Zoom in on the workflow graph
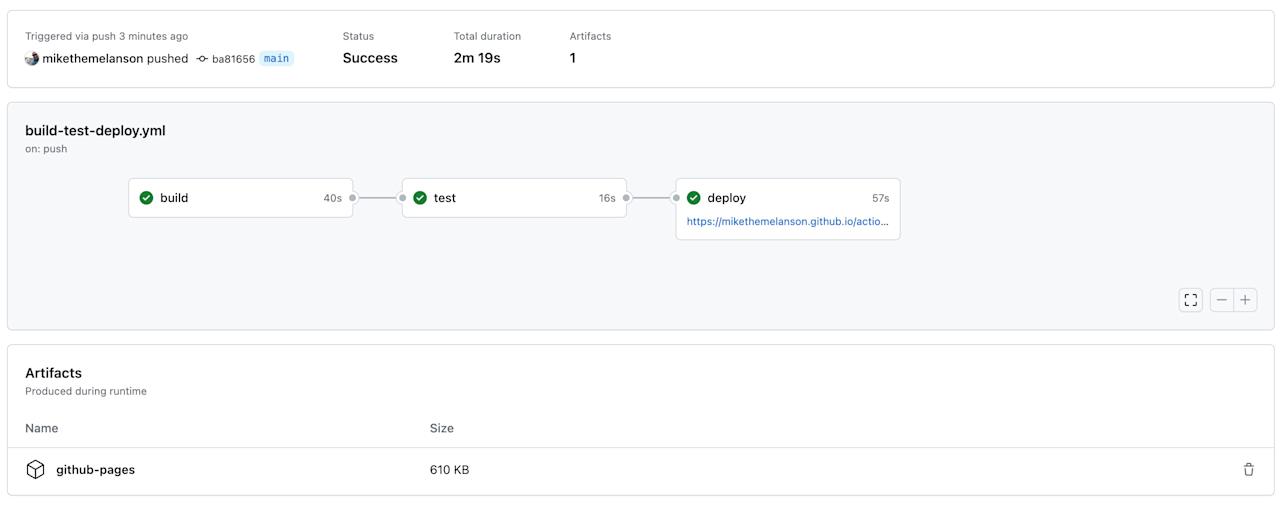Screen dimensions: 1280x516 coord(1245,300)
